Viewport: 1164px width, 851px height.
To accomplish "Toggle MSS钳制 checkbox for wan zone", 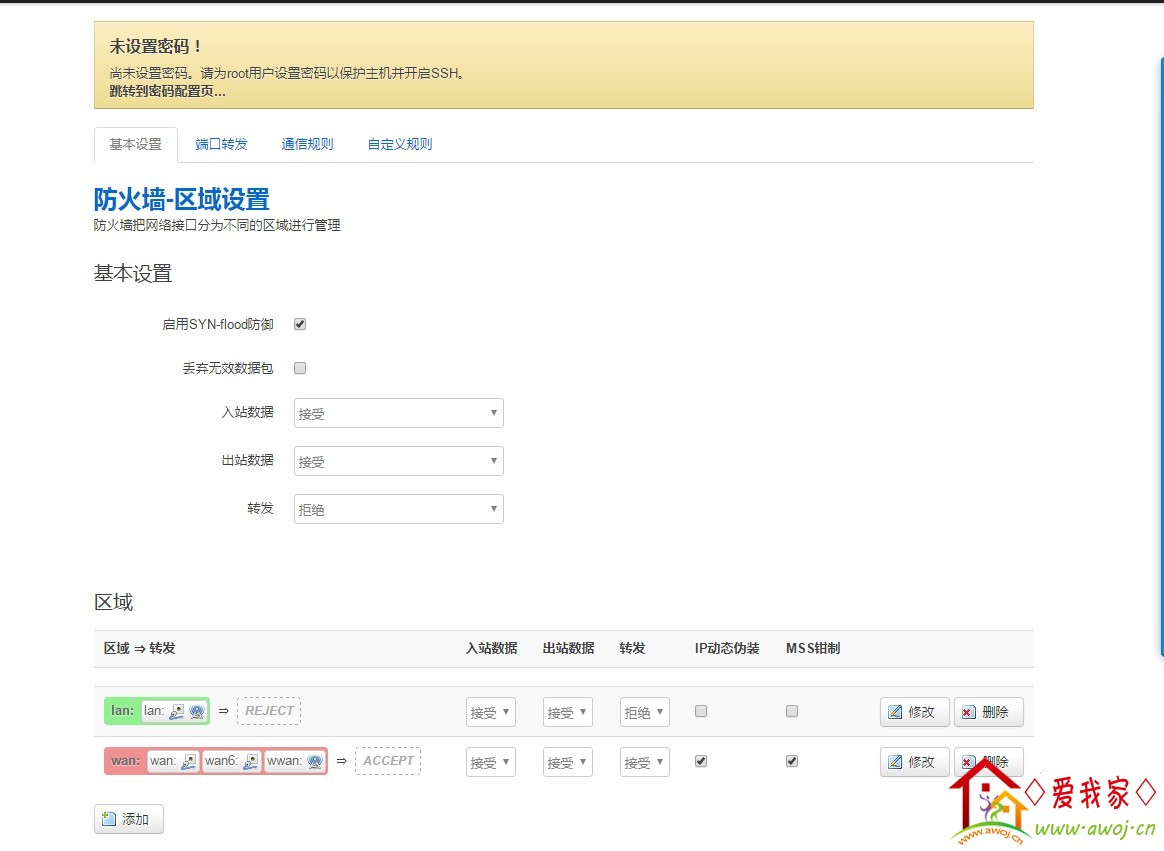I will 792,761.
